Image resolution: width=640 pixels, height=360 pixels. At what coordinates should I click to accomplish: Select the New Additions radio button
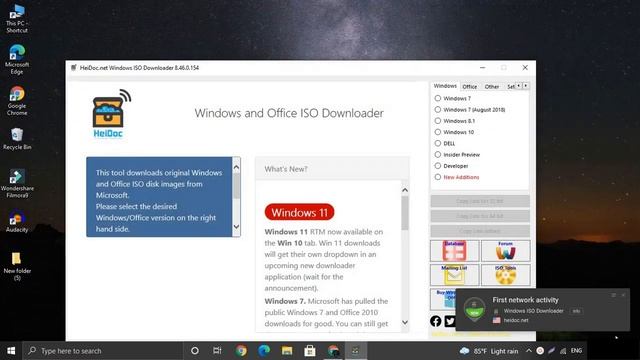(438, 177)
